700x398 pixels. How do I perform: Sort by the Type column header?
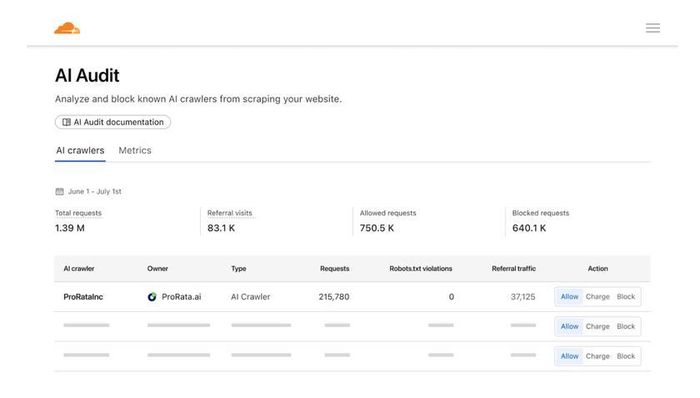239,269
